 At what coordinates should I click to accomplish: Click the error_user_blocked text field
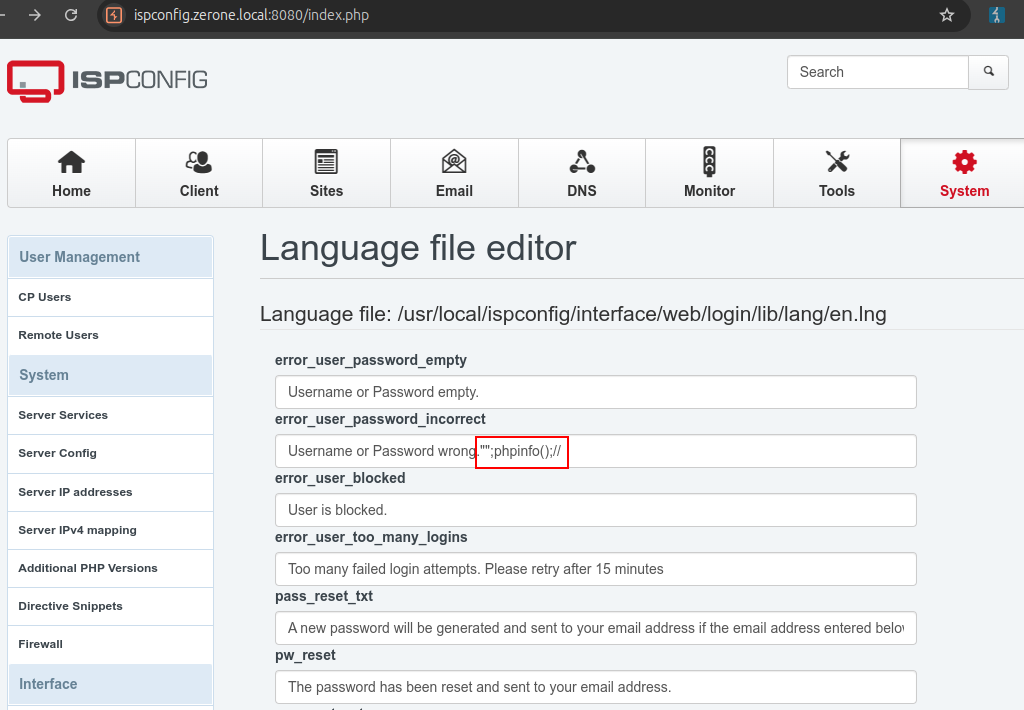596,510
